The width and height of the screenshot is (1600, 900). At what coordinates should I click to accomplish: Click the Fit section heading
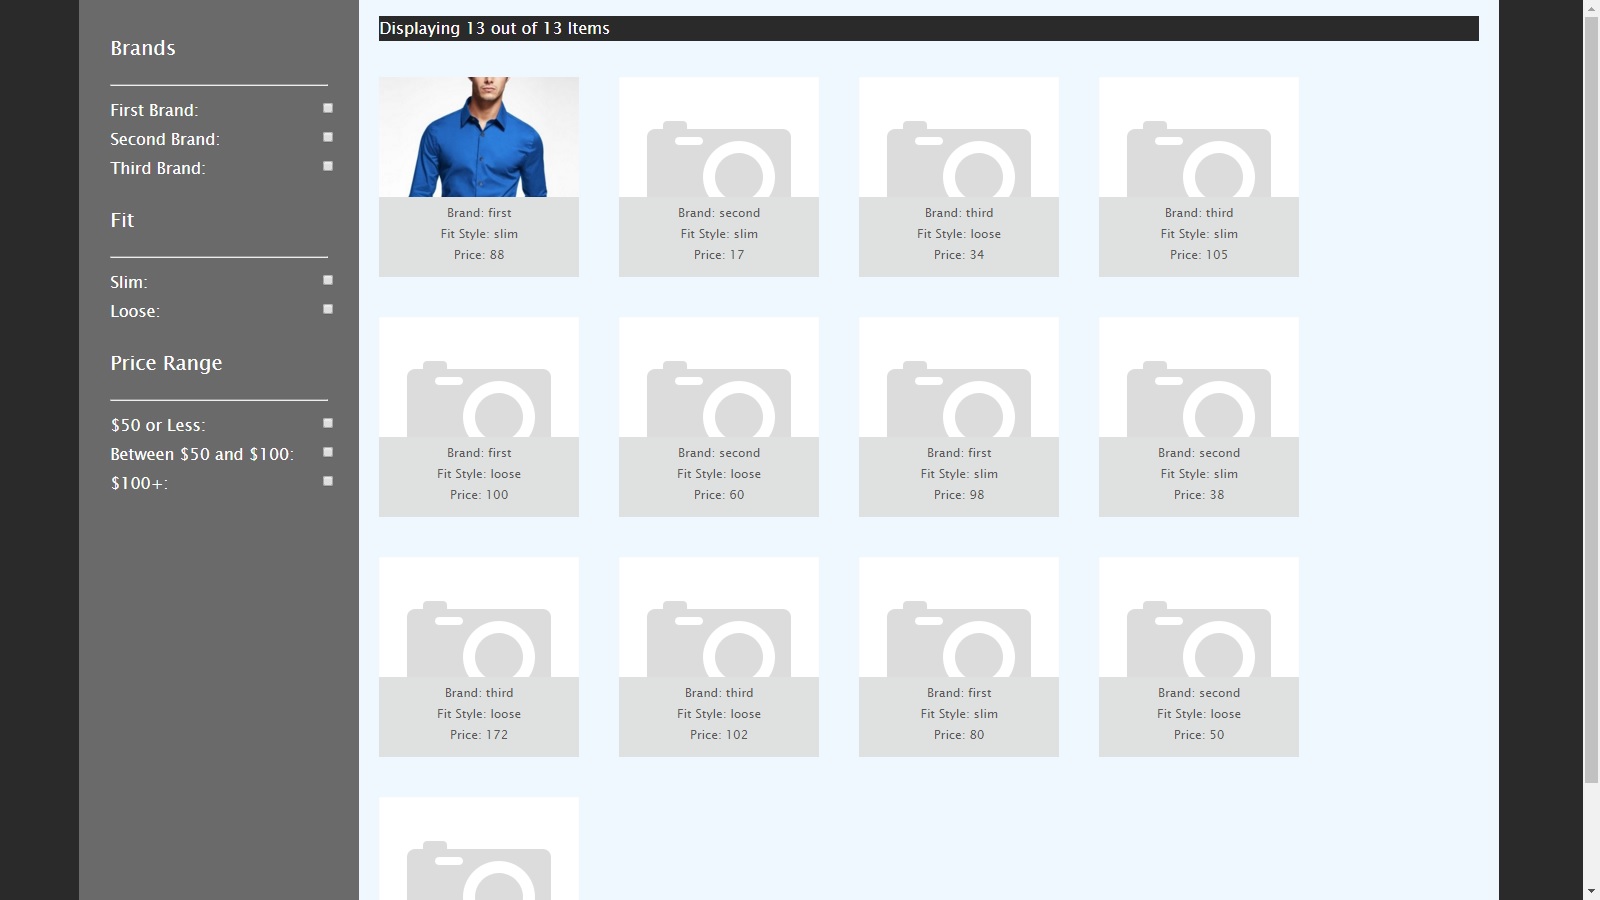point(122,220)
